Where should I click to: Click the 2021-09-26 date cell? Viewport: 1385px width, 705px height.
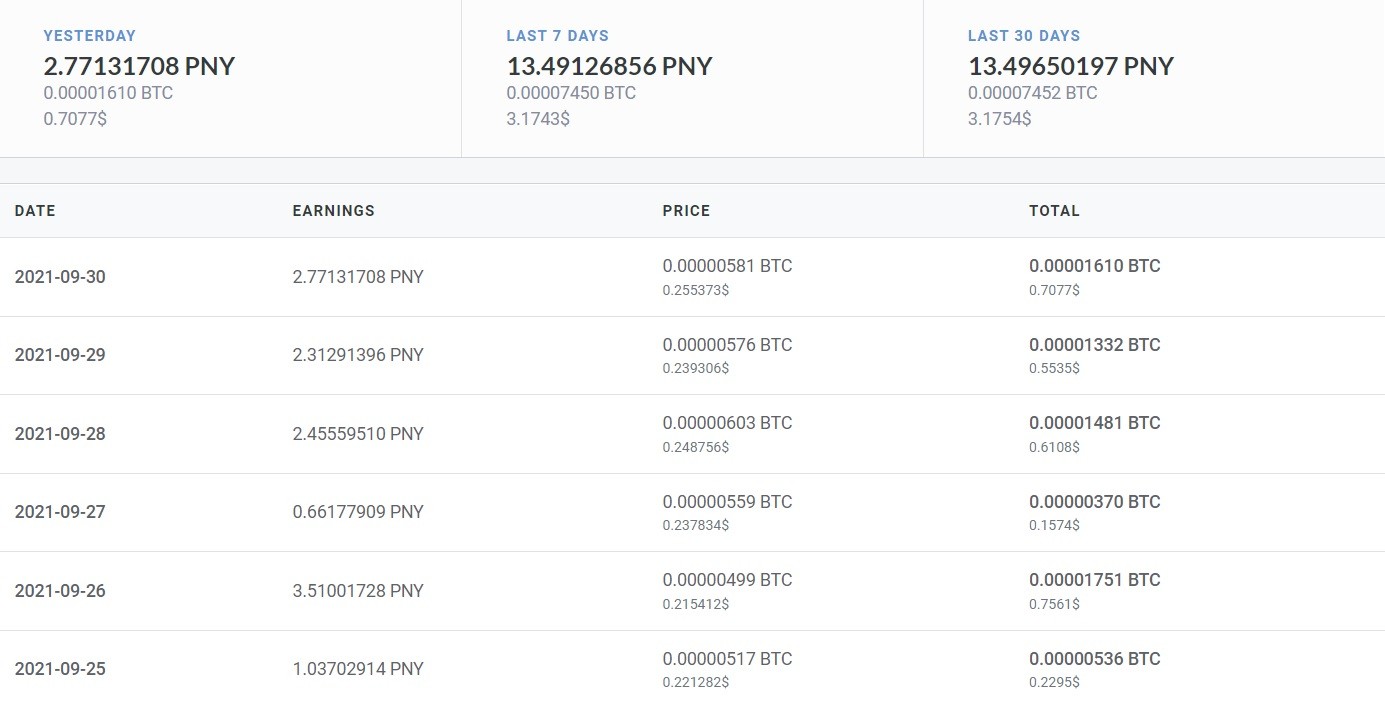[60, 591]
